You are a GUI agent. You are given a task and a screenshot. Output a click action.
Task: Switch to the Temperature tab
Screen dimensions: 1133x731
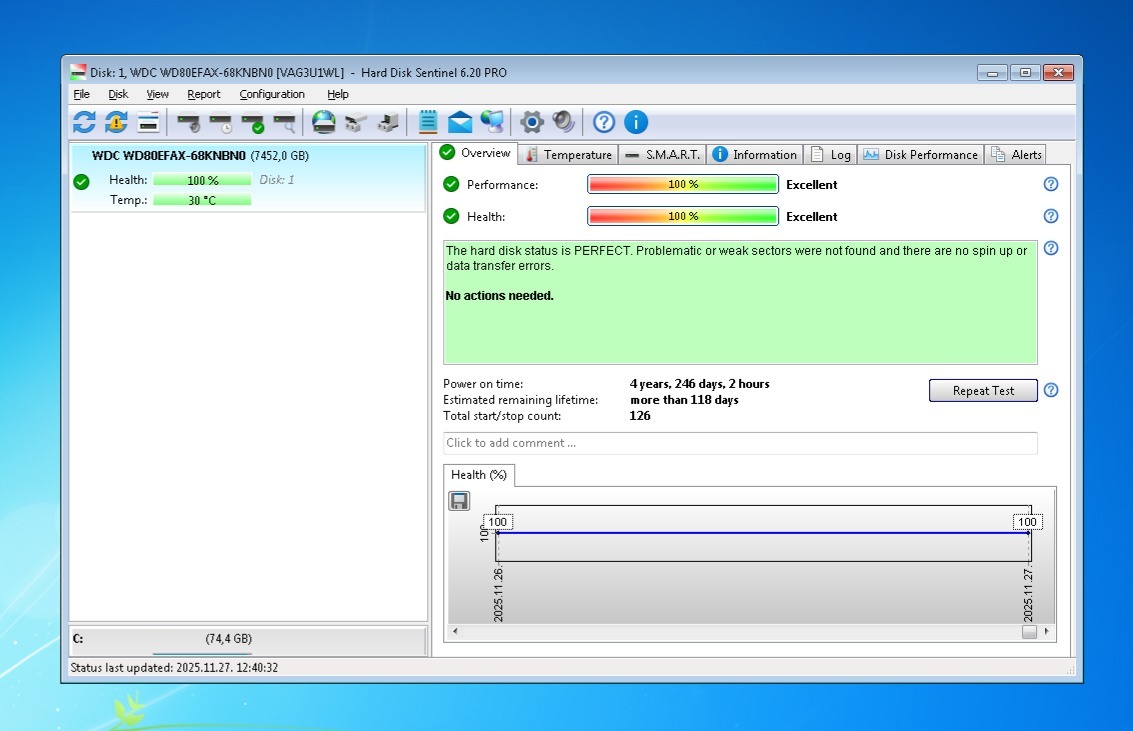pyautogui.click(x=569, y=155)
